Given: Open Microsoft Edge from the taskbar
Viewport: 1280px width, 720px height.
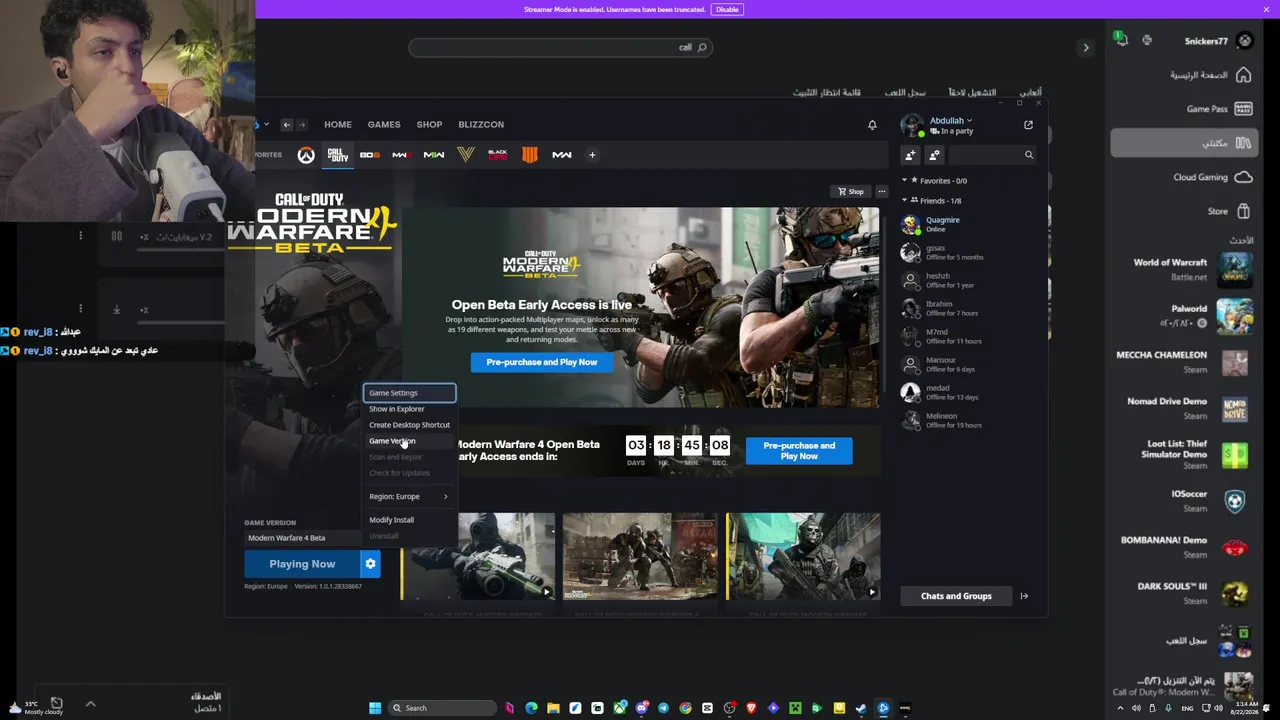Looking at the screenshot, I should [531, 708].
